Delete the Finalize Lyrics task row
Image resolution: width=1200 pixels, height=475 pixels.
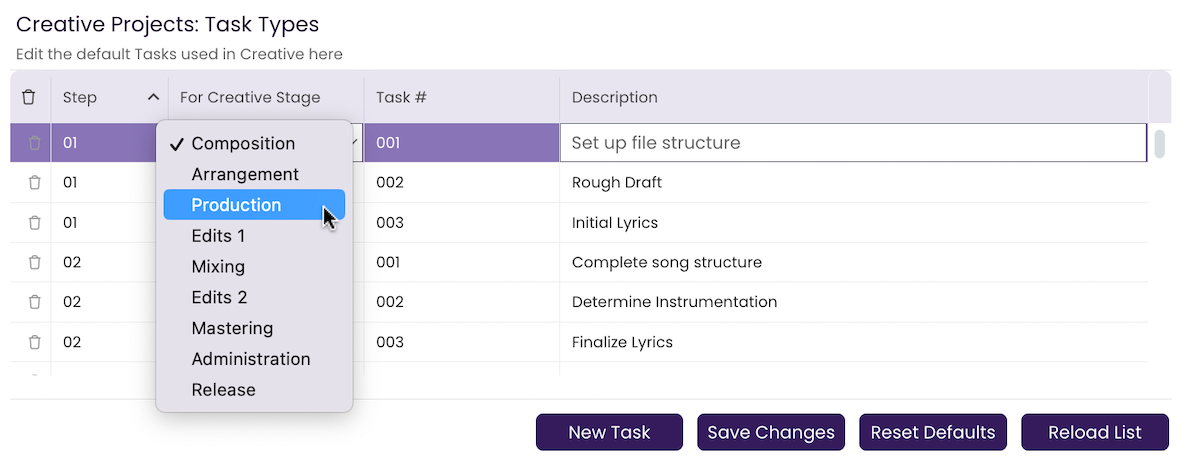click(x=35, y=342)
